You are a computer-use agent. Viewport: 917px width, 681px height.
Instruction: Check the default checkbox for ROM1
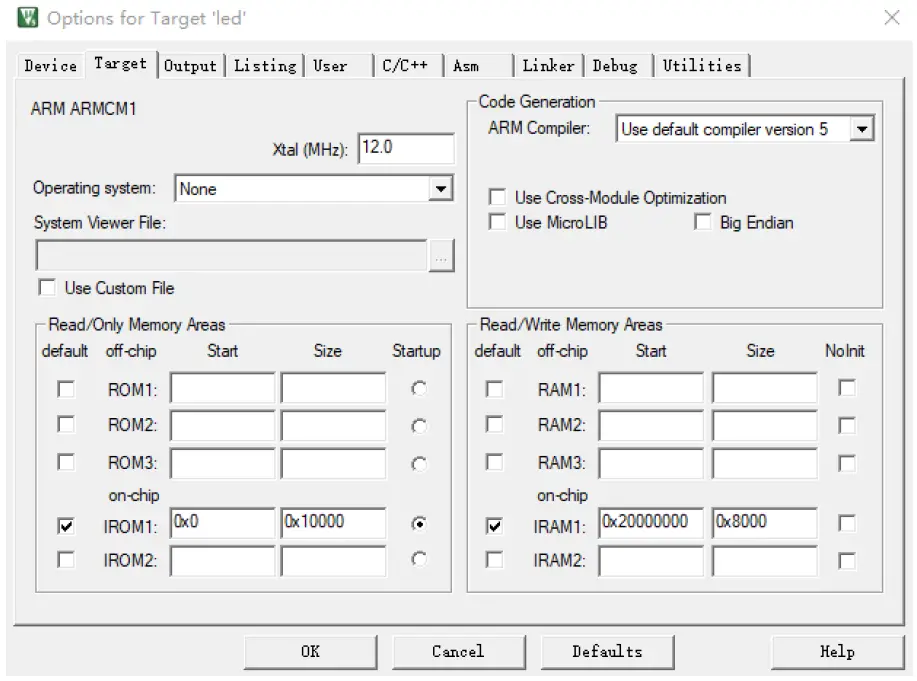click(x=65, y=388)
